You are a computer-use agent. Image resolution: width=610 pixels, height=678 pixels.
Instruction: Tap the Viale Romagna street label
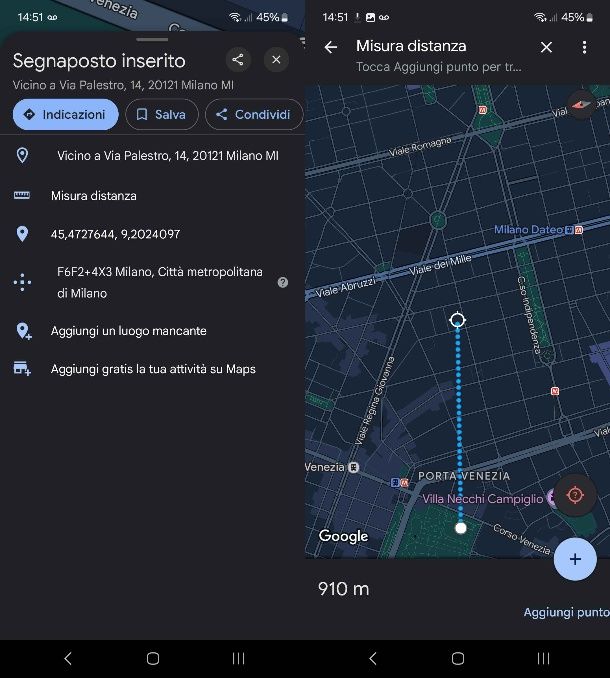pos(420,146)
